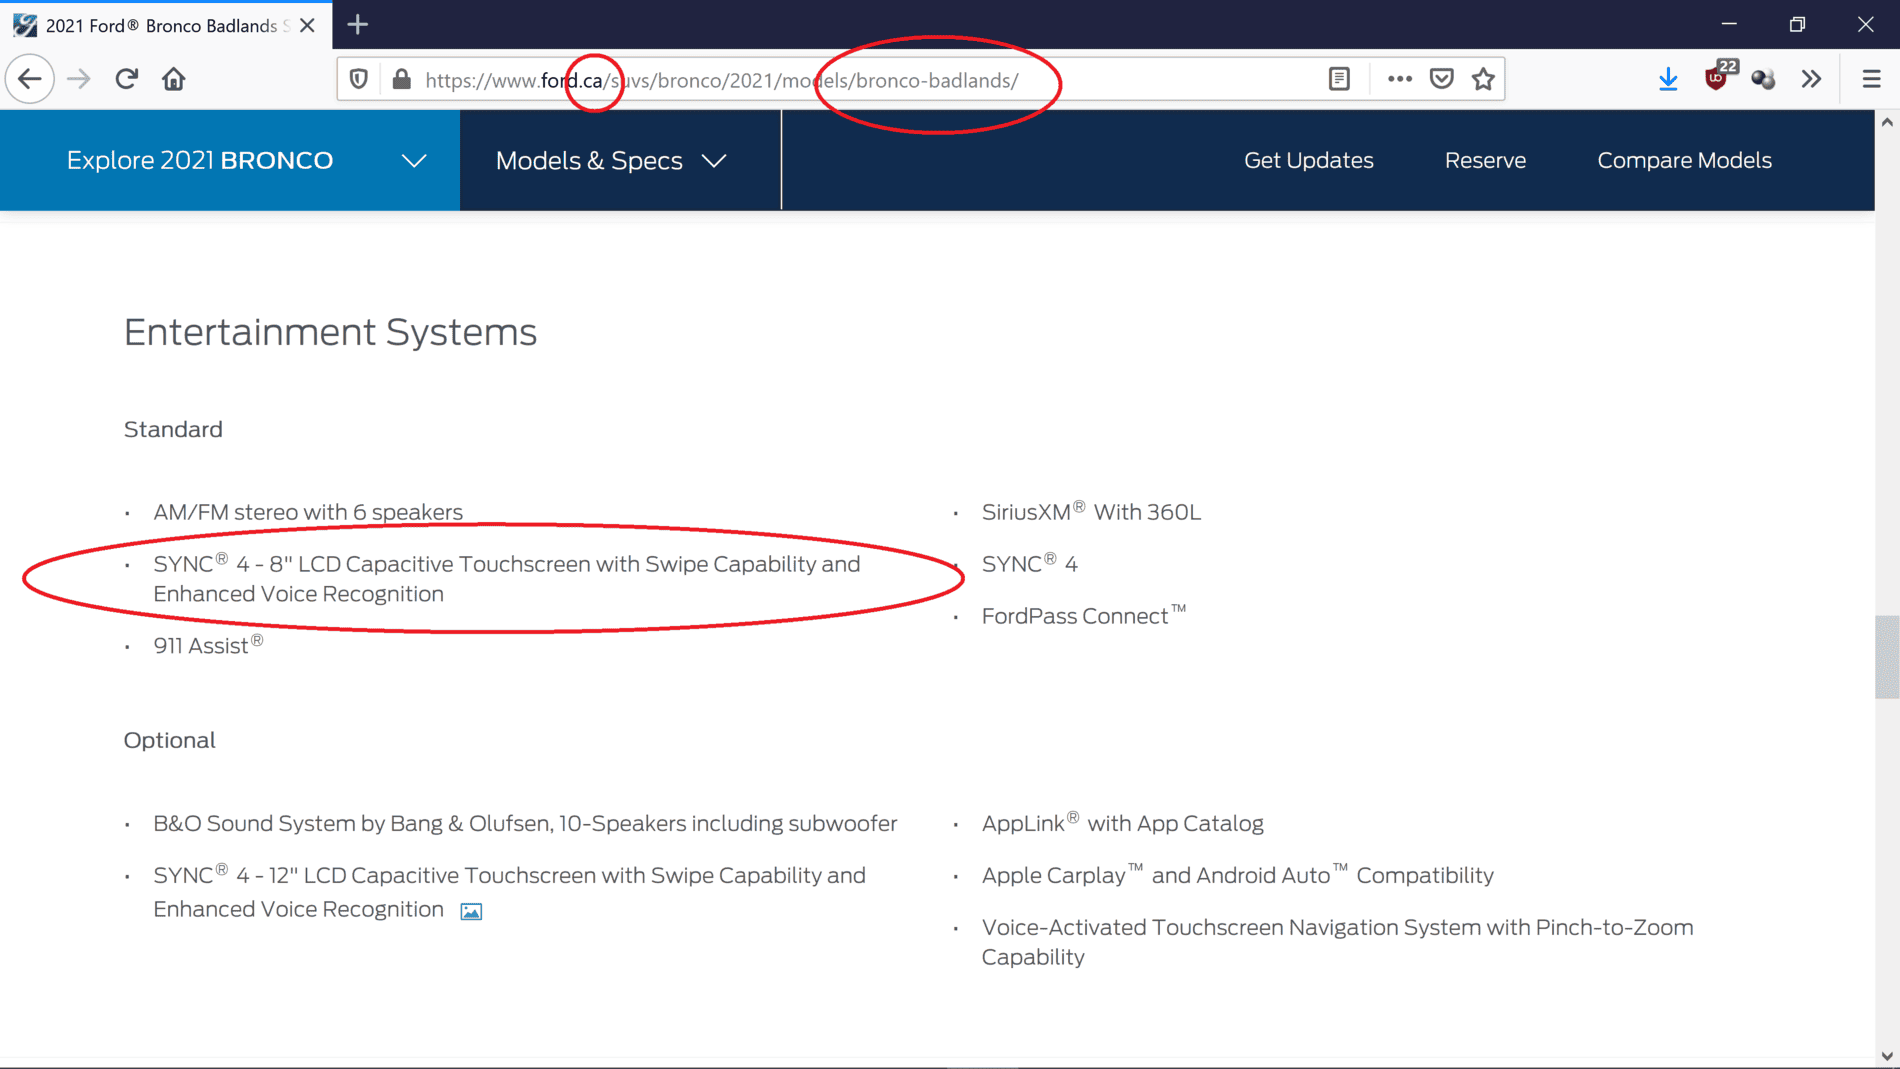Screen dimensions: 1900x1069
Task: Click 'AM/FM stereo with 6 speakers' item
Action: click(308, 512)
